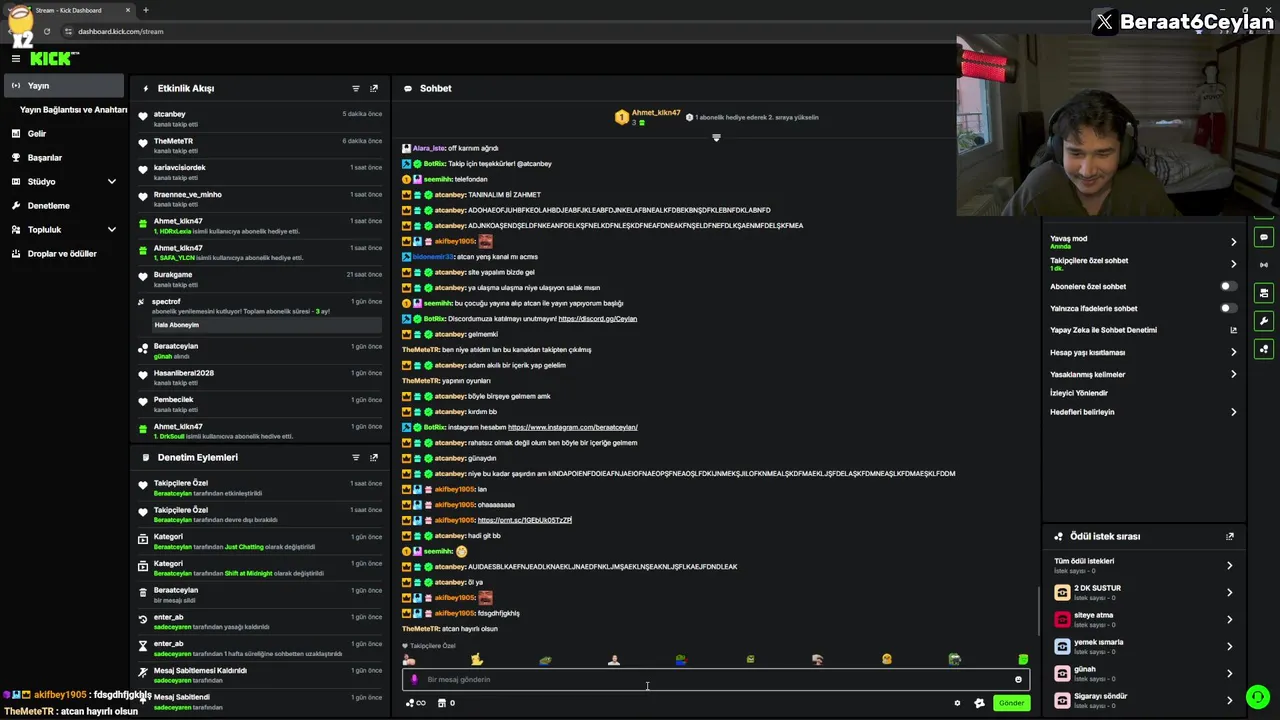Click the purple identity icon in message box
Viewport: 1280px width, 720px height.
414,680
